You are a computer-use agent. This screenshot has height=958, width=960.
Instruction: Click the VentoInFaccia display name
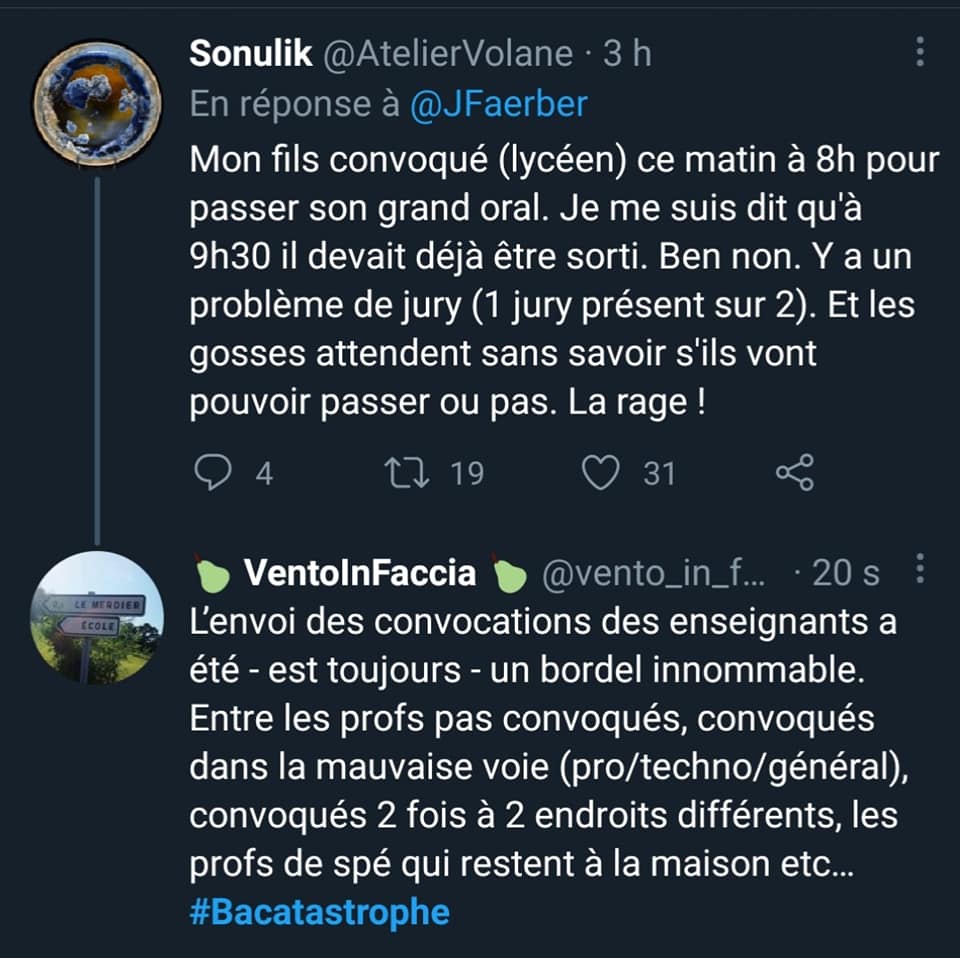(360, 573)
